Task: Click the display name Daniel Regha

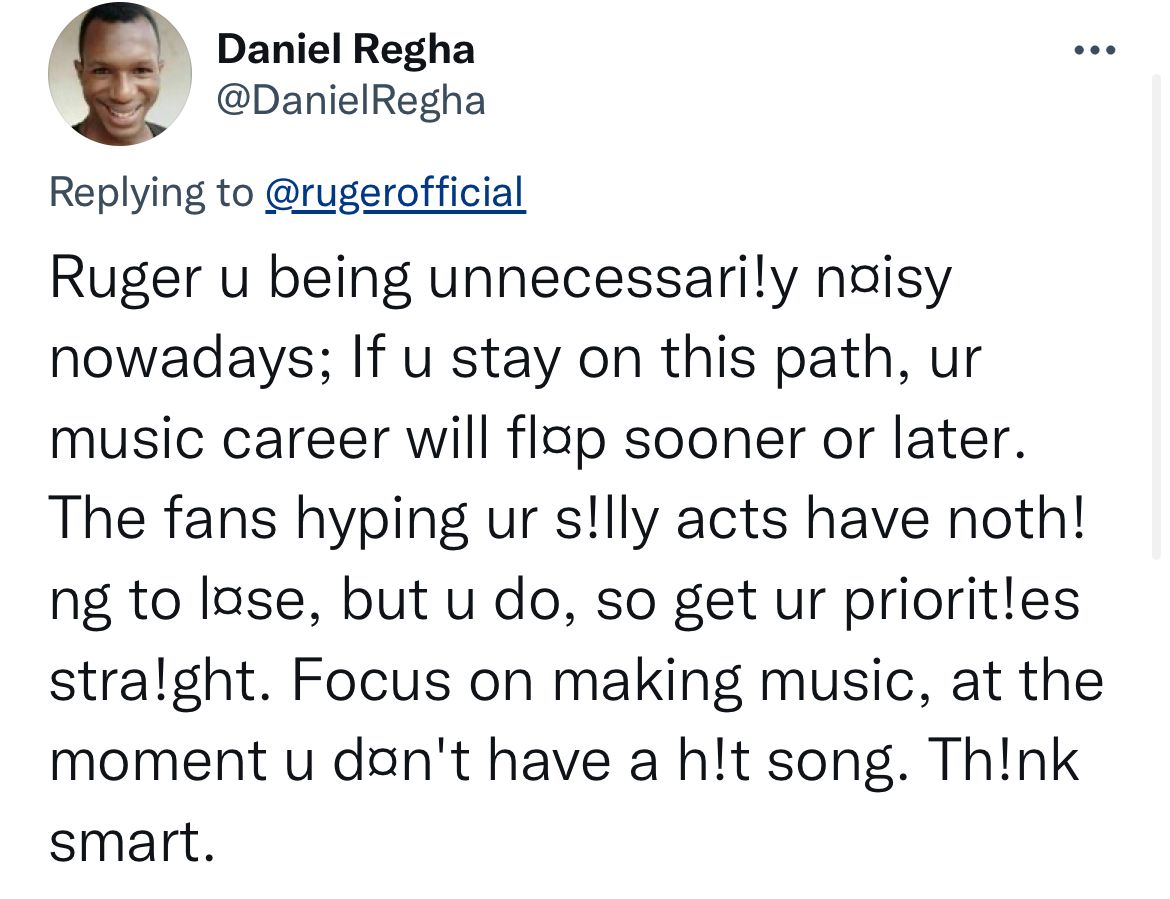Action: pos(345,49)
